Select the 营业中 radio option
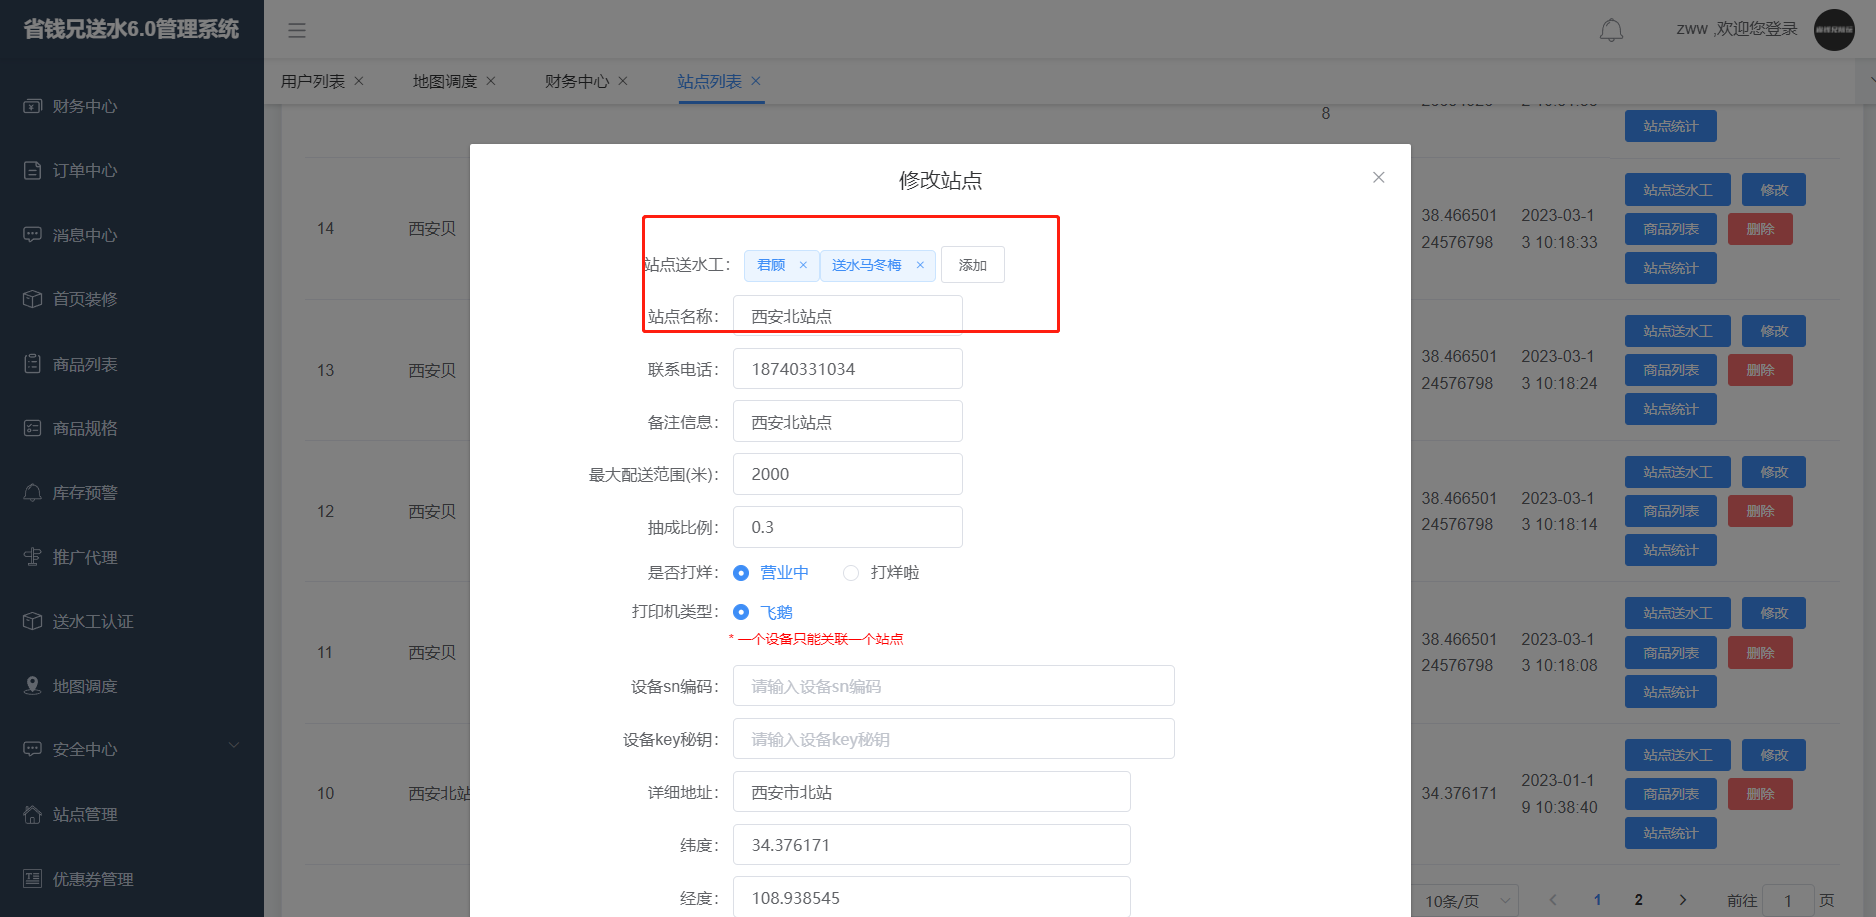This screenshot has width=1876, height=917. 741,573
